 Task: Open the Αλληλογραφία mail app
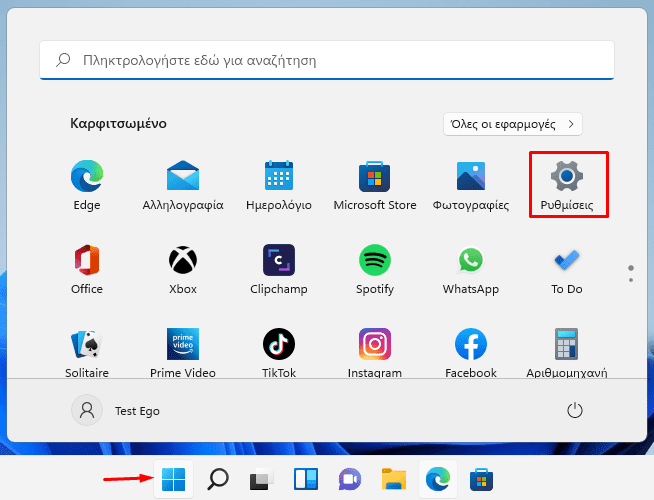tap(183, 185)
